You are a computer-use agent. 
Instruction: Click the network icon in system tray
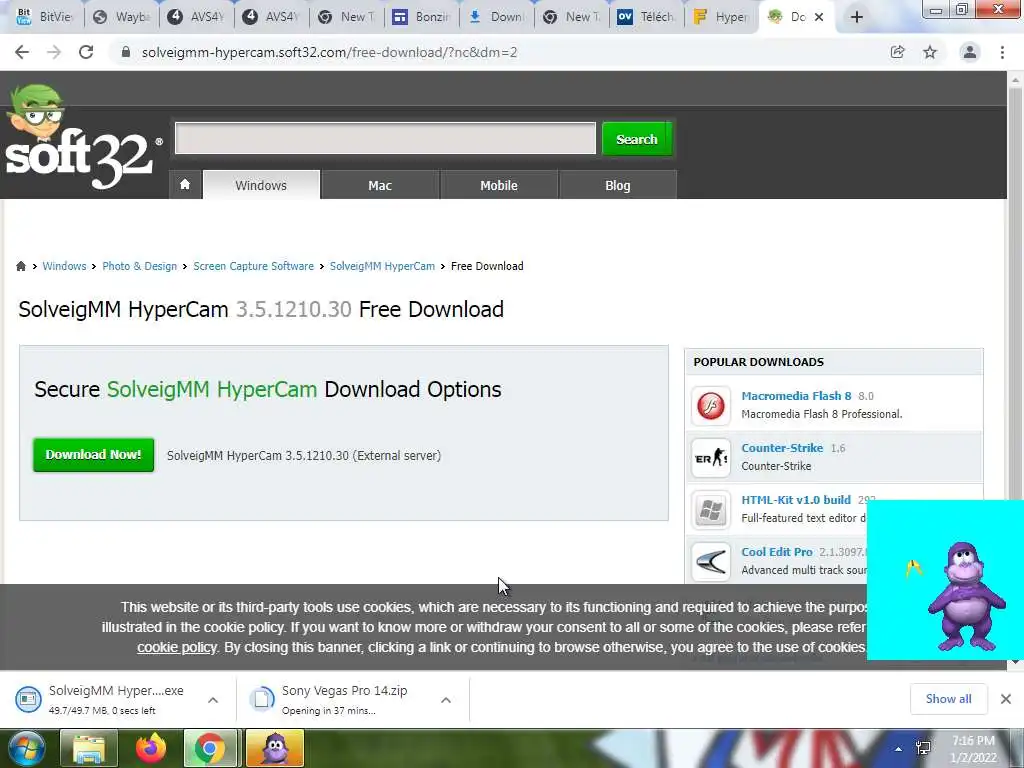point(923,749)
